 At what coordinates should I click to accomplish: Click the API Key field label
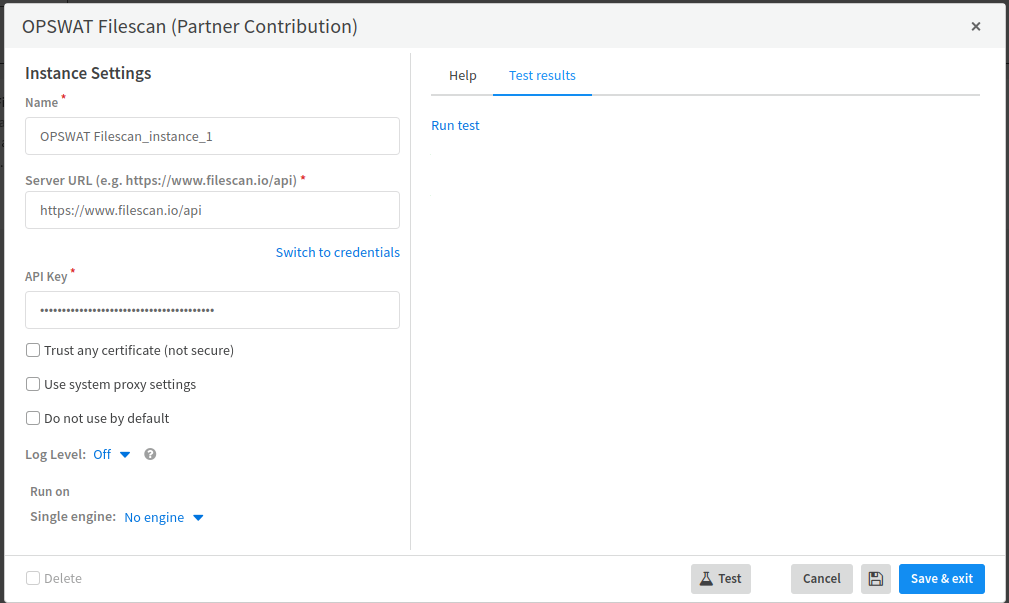pyautogui.click(x=46, y=277)
